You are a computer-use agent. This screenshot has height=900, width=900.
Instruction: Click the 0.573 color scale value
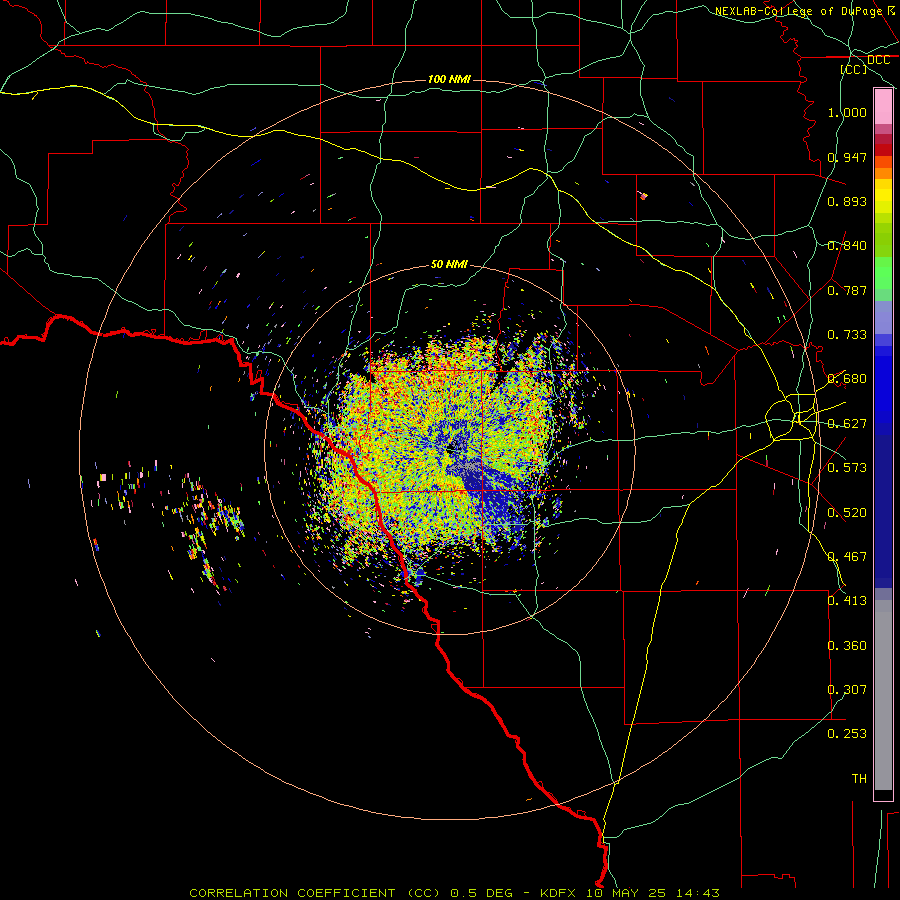coord(847,468)
